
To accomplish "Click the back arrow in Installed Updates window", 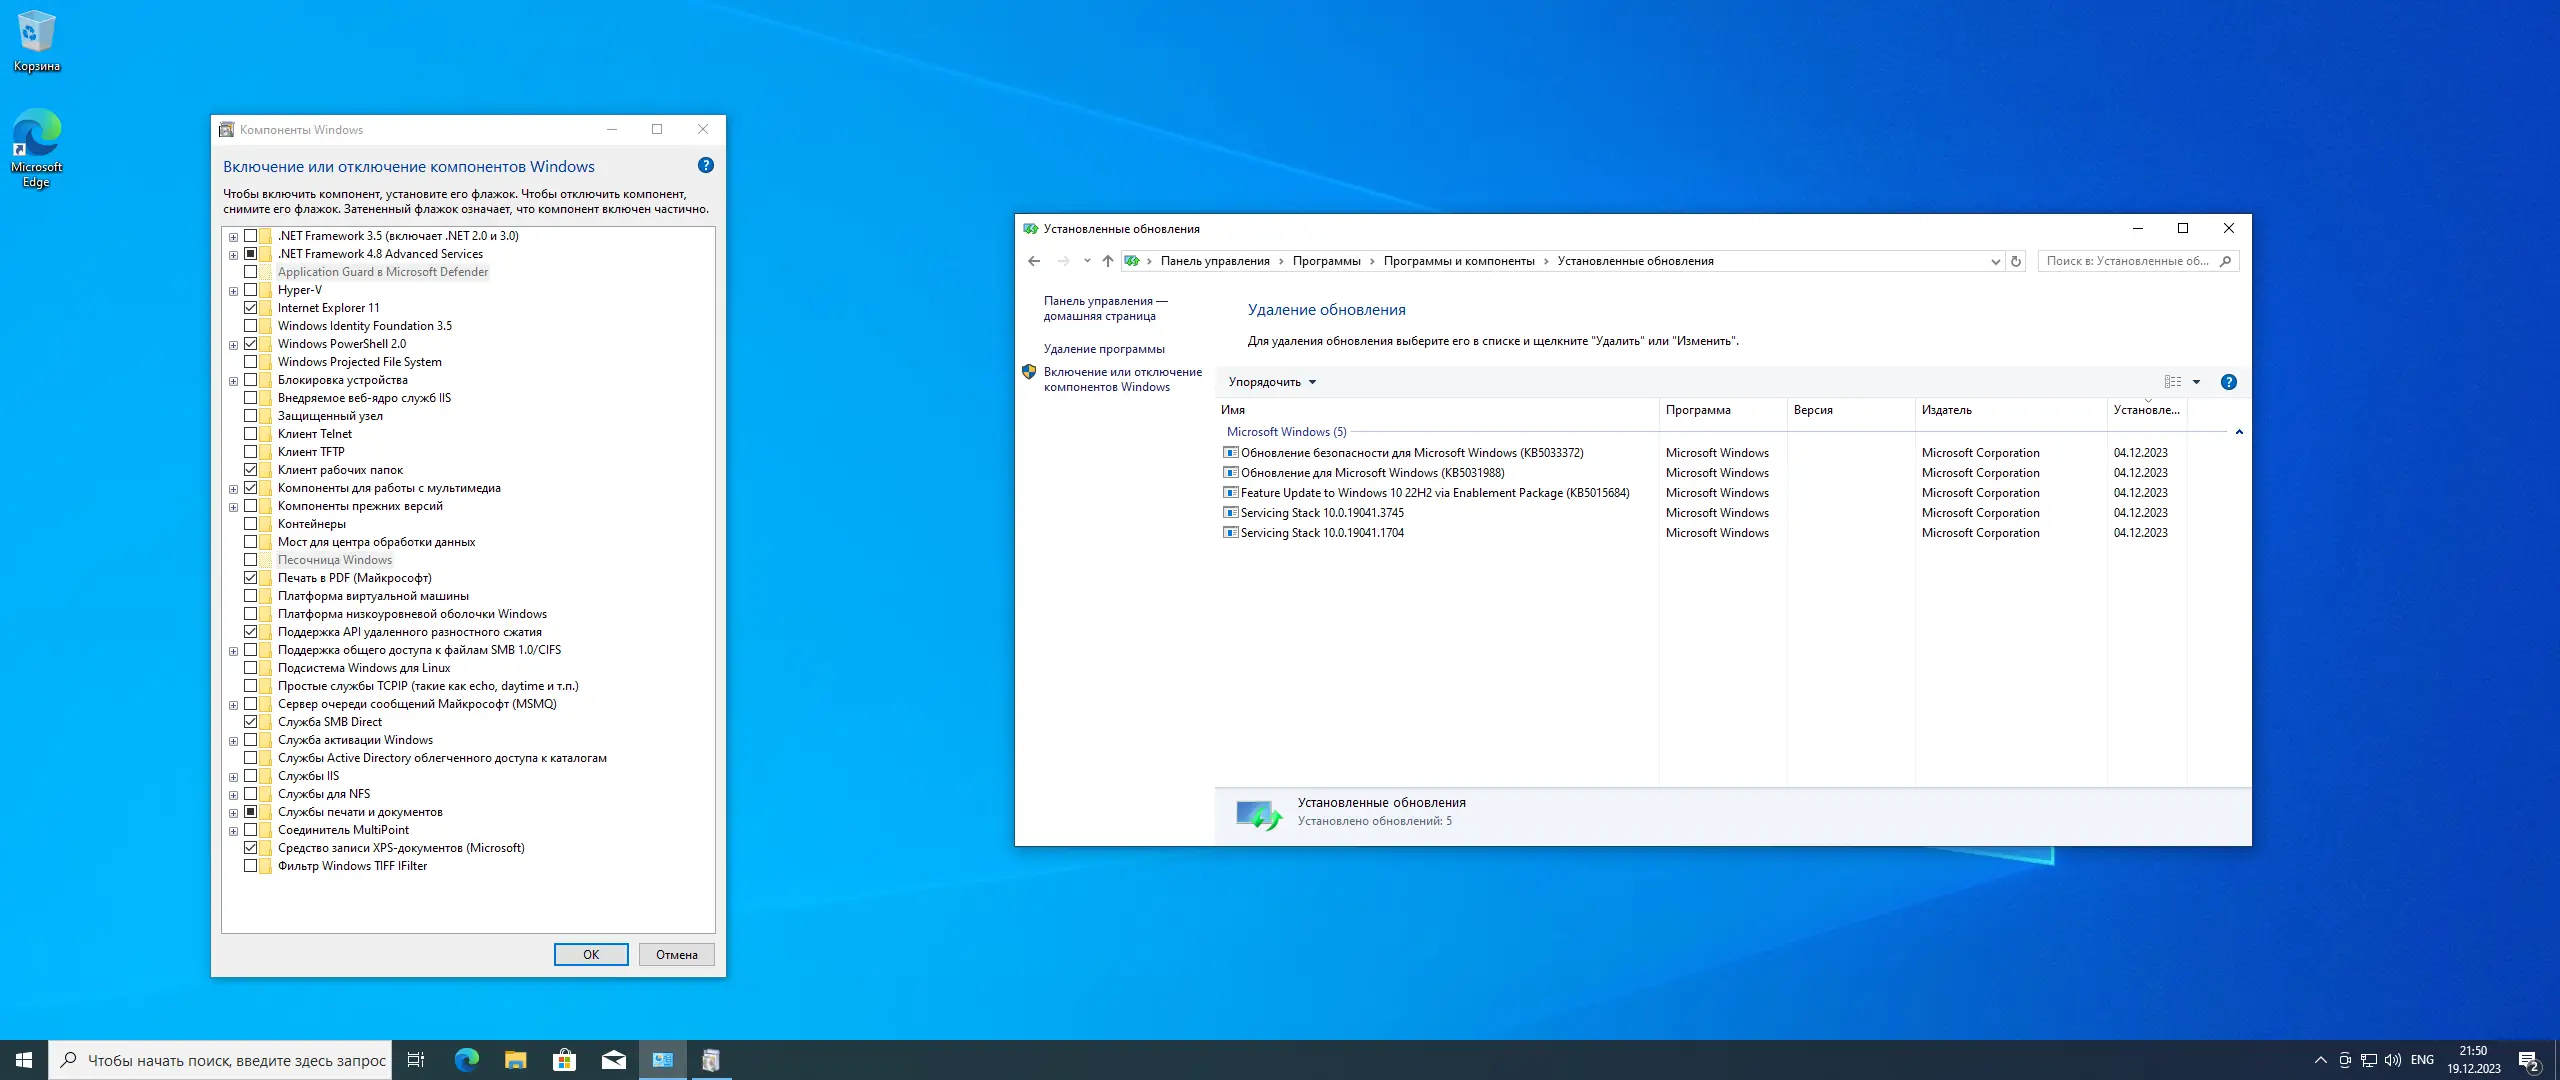I will (1034, 261).
